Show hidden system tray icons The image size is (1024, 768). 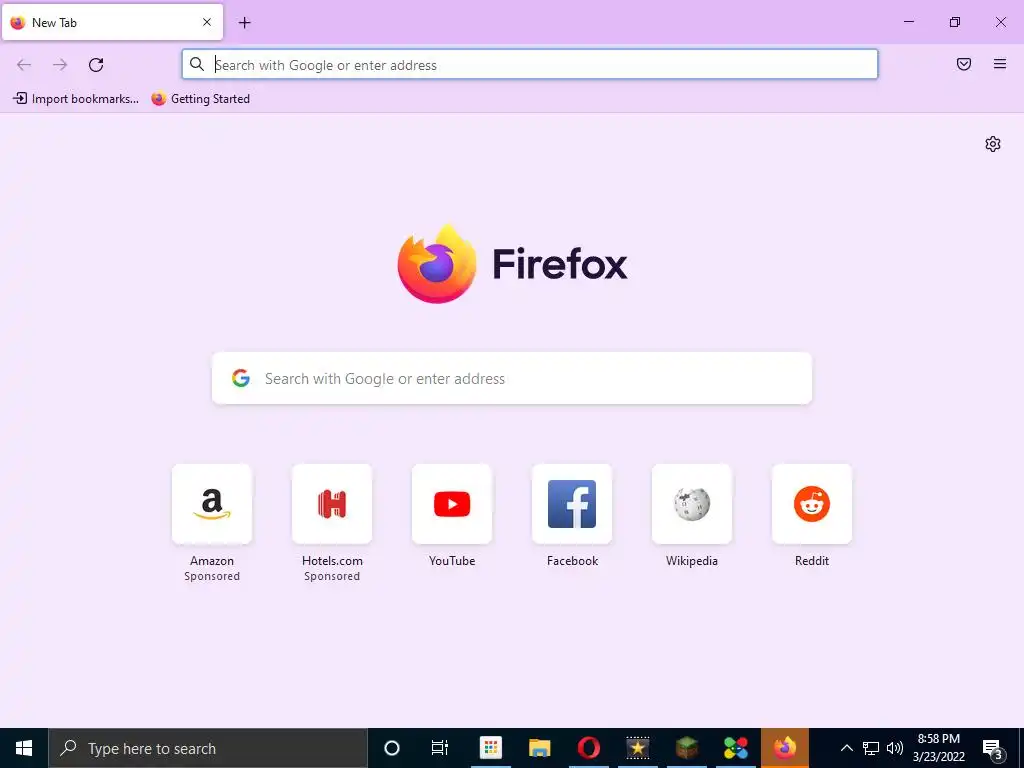[846, 748]
